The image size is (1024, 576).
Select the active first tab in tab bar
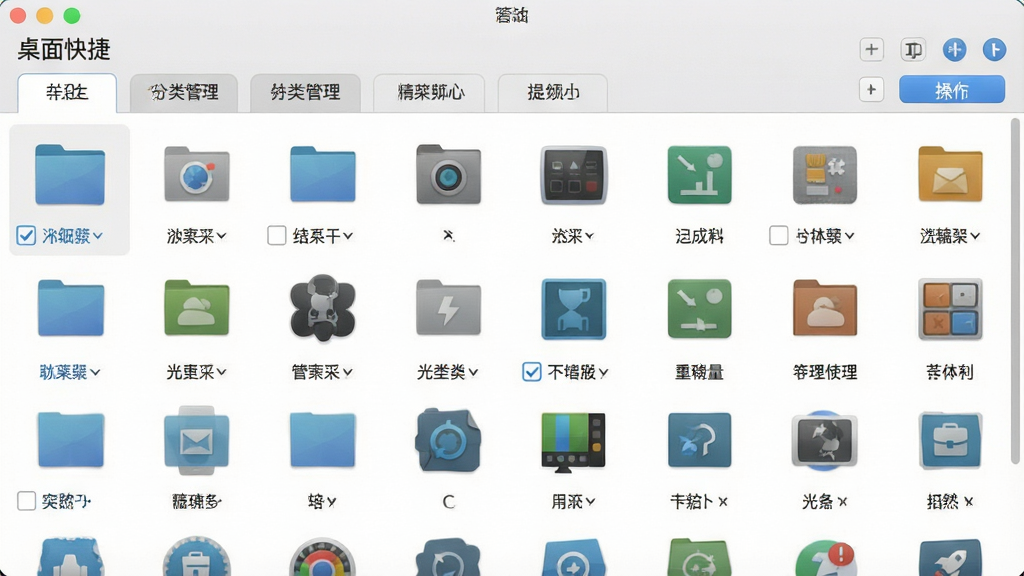click(67, 93)
